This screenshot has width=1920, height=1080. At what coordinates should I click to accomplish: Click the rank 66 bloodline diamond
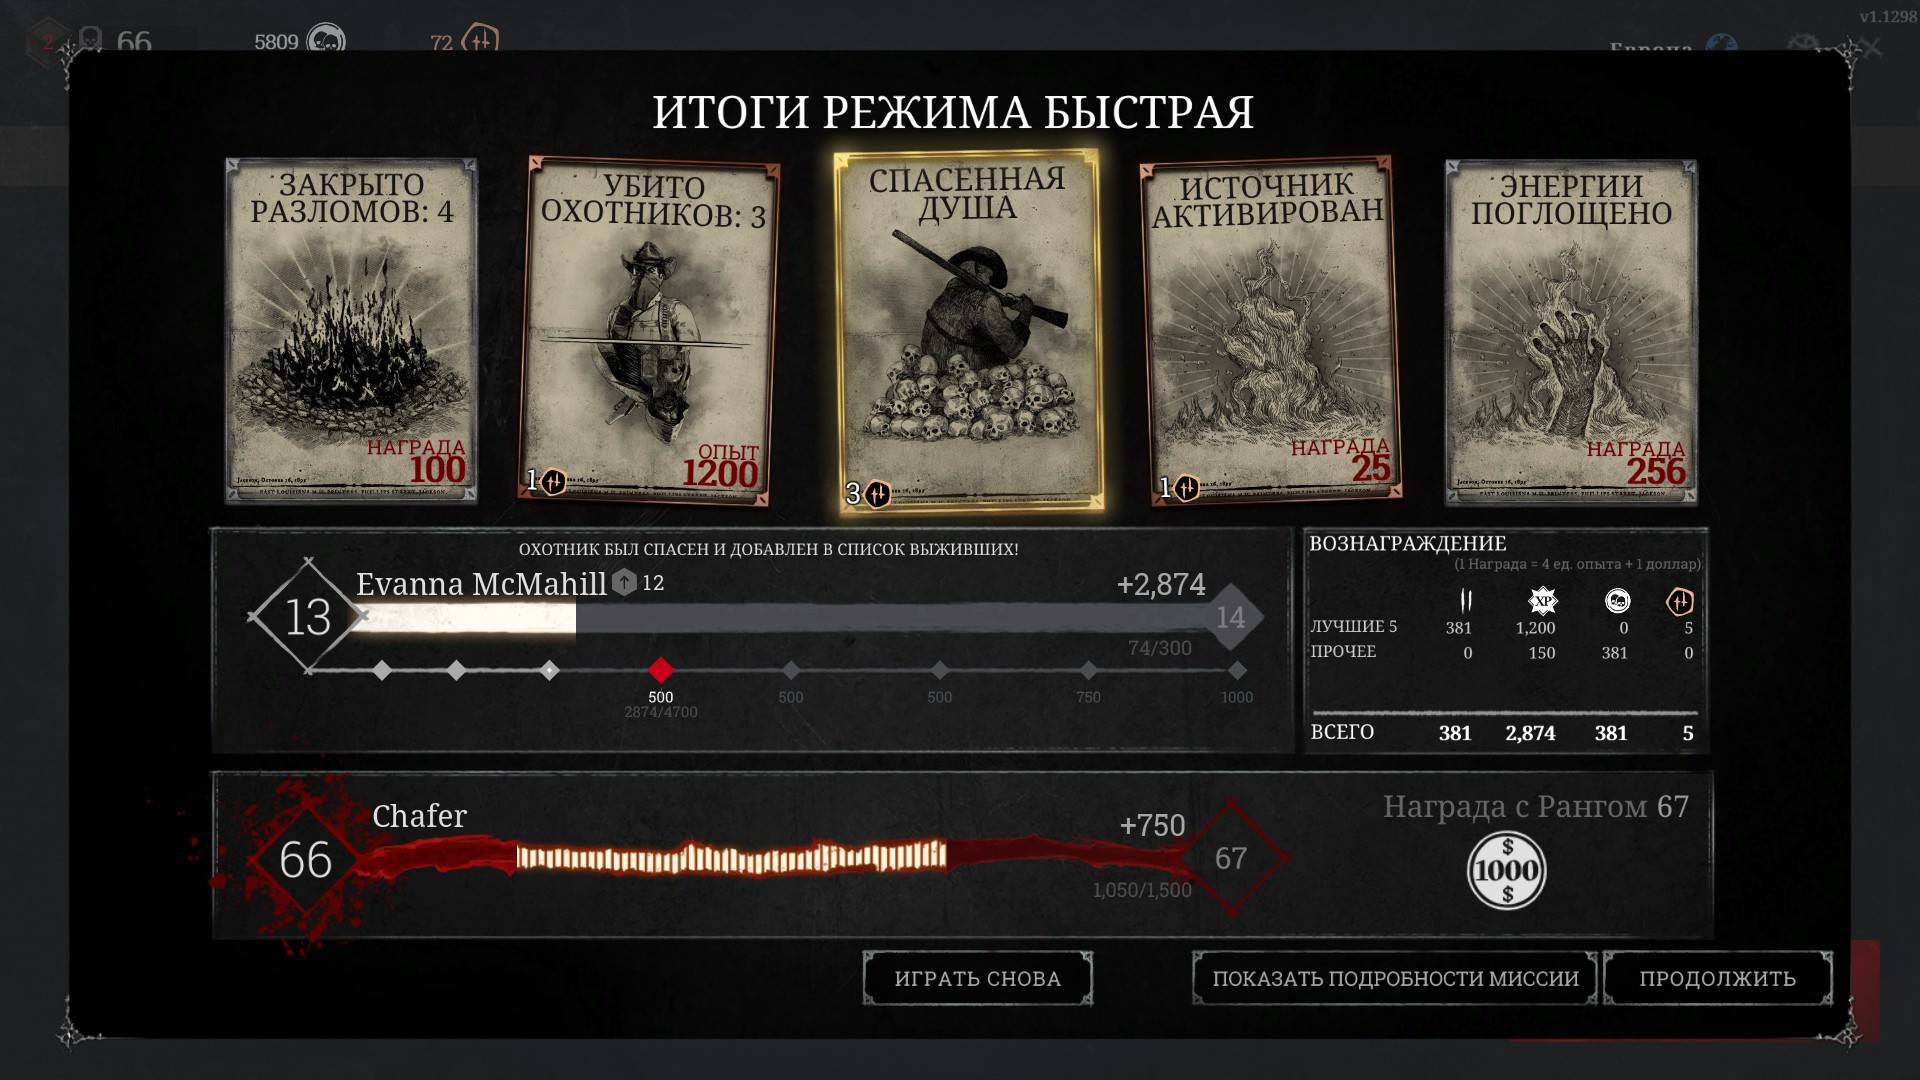pyautogui.click(x=305, y=860)
